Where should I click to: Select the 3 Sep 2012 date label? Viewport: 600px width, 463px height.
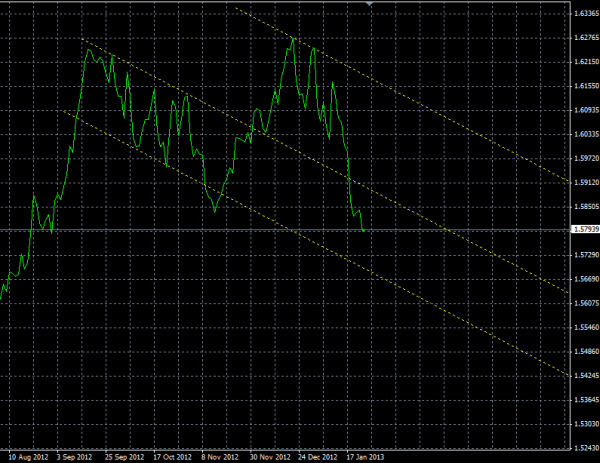(x=75, y=457)
